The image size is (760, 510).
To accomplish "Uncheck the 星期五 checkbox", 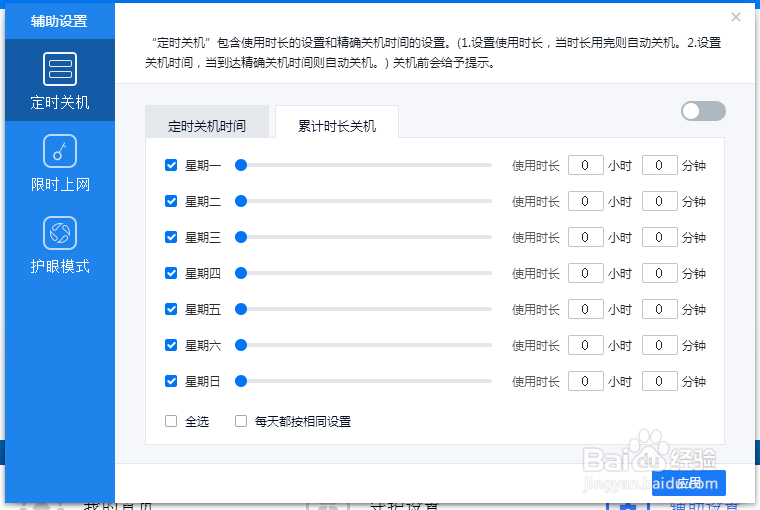I will [171, 309].
